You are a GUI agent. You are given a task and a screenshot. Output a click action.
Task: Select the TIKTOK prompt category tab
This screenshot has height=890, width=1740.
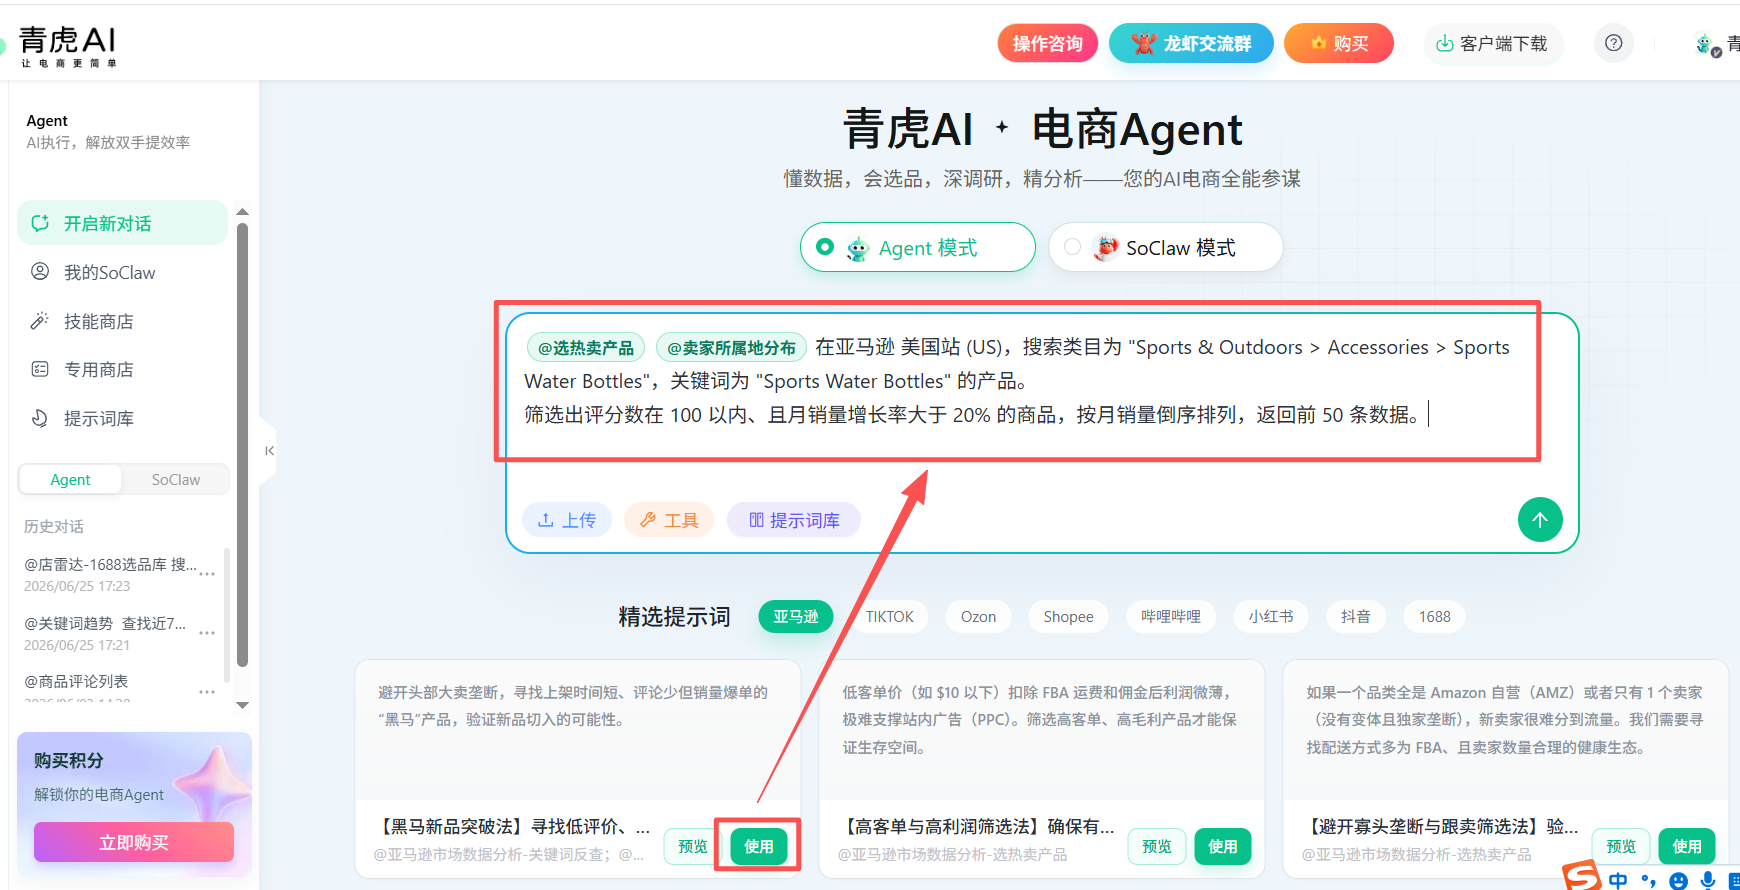click(890, 617)
